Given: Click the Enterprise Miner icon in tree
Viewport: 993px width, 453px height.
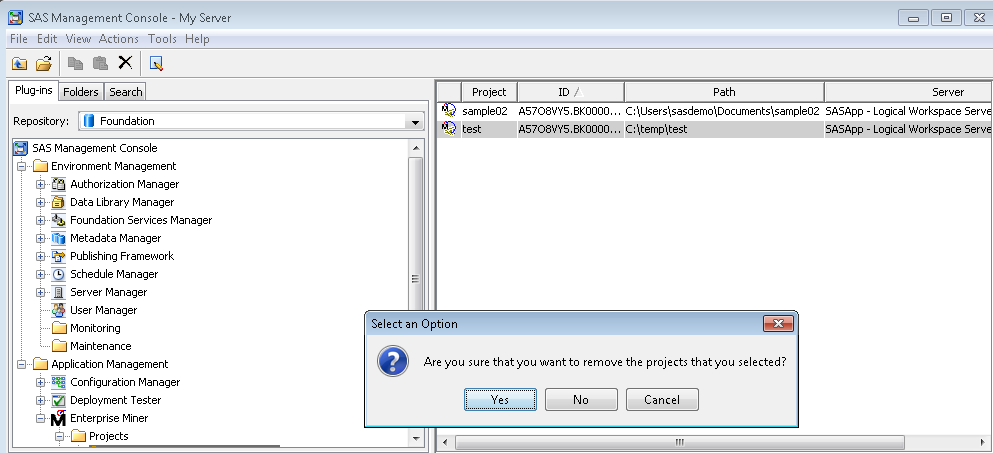Looking at the screenshot, I should [59, 418].
